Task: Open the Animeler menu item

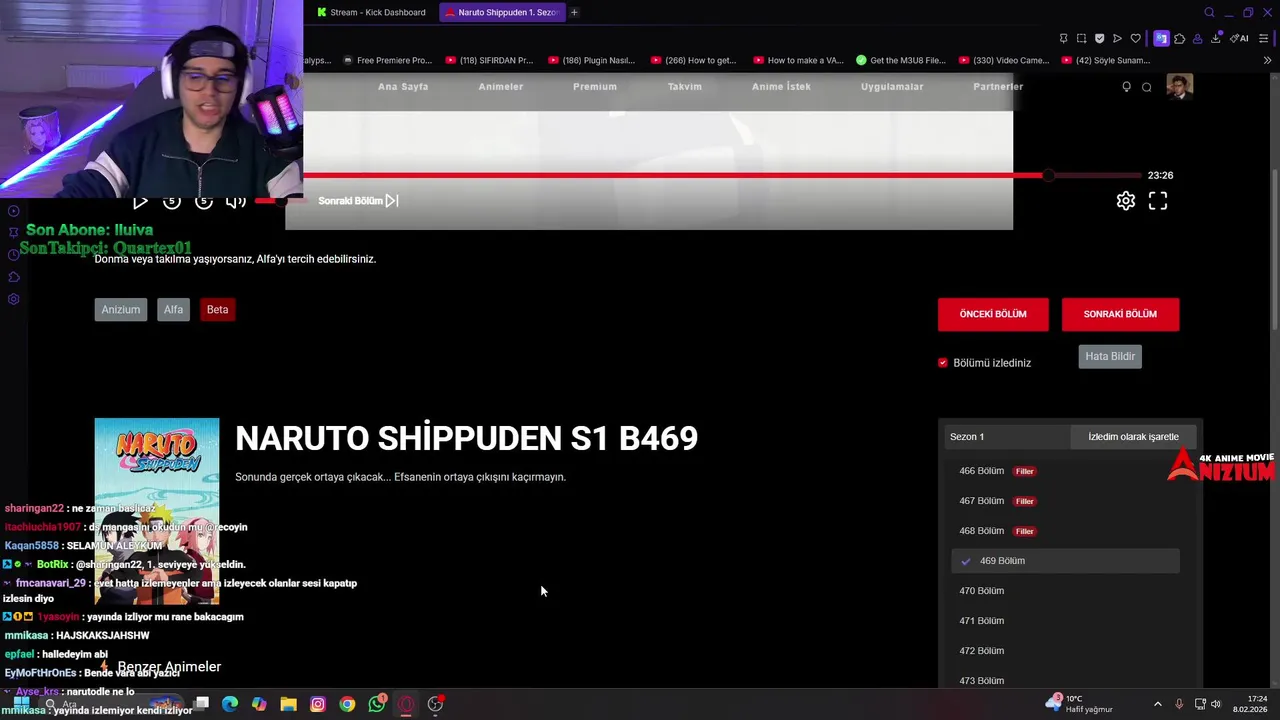Action: click(x=501, y=87)
